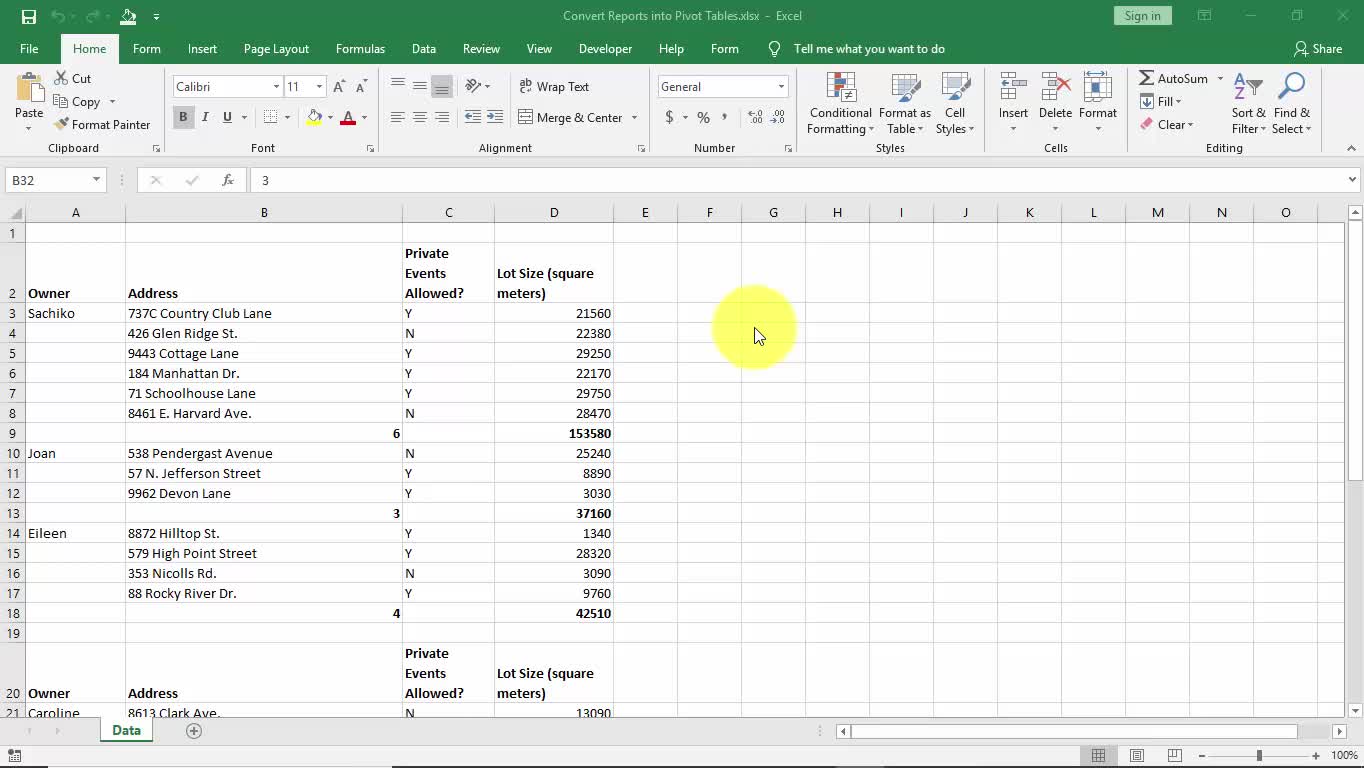
Task: Click the Insert Function fx icon
Action: point(228,180)
